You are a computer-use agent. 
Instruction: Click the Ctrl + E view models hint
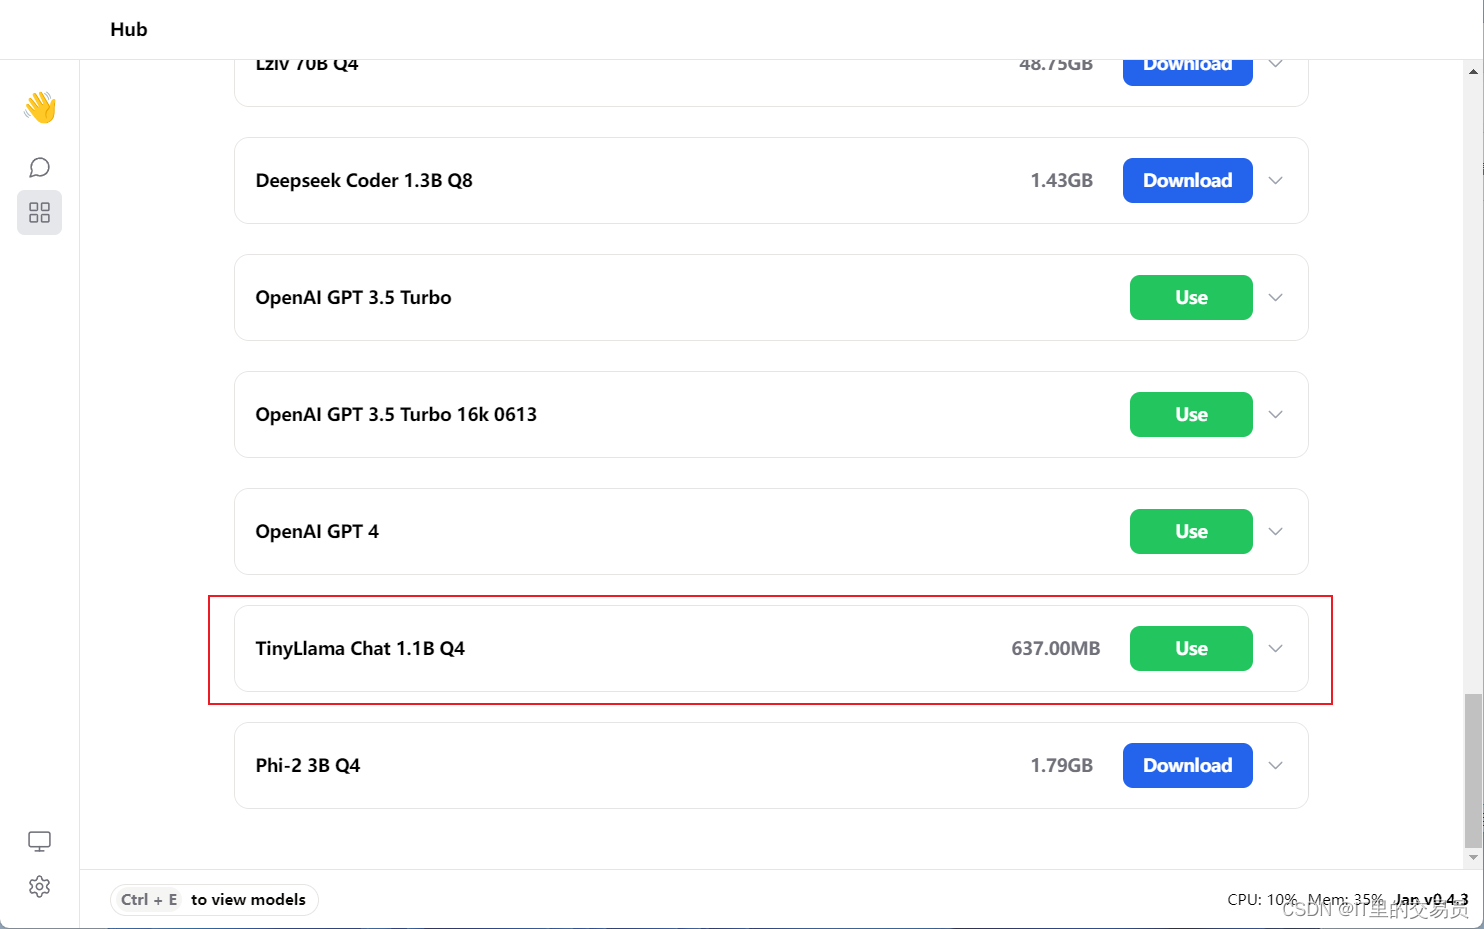pos(214,899)
